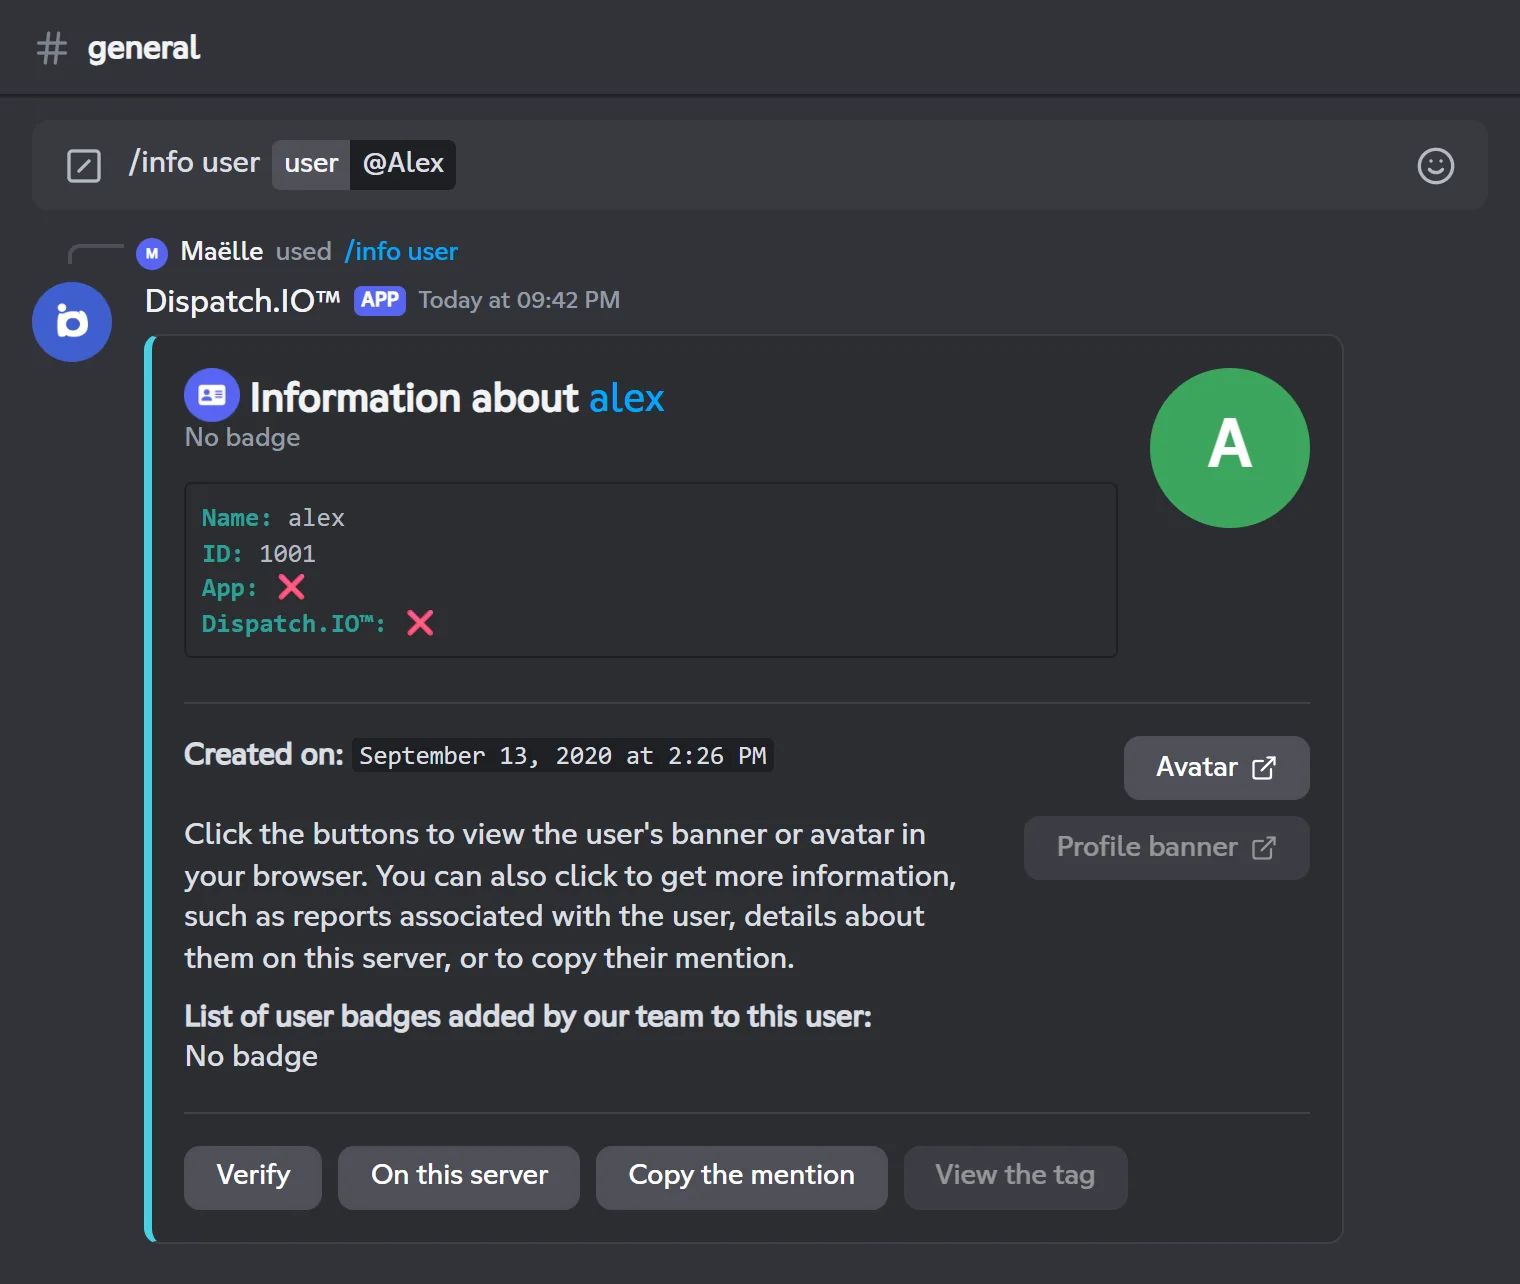
Task: Click the Name: alex line
Action: point(273,518)
